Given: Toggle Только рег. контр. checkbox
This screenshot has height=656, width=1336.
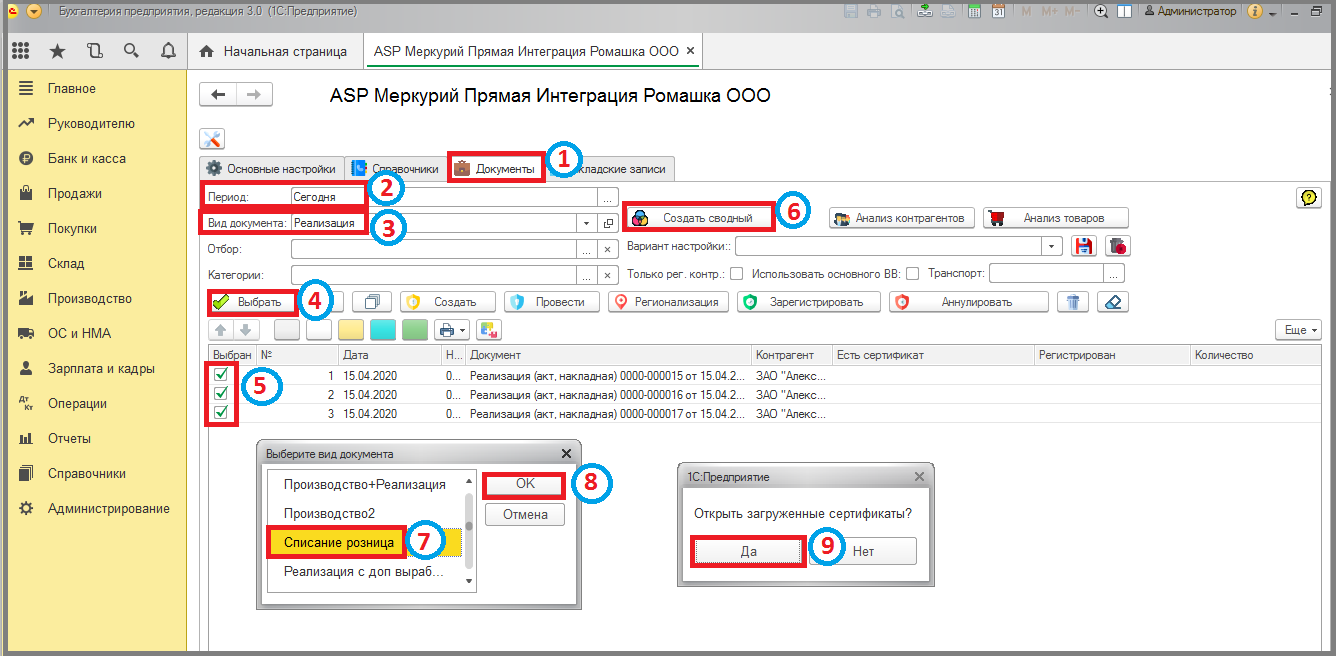Looking at the screenshot, I should click(736, 273).
